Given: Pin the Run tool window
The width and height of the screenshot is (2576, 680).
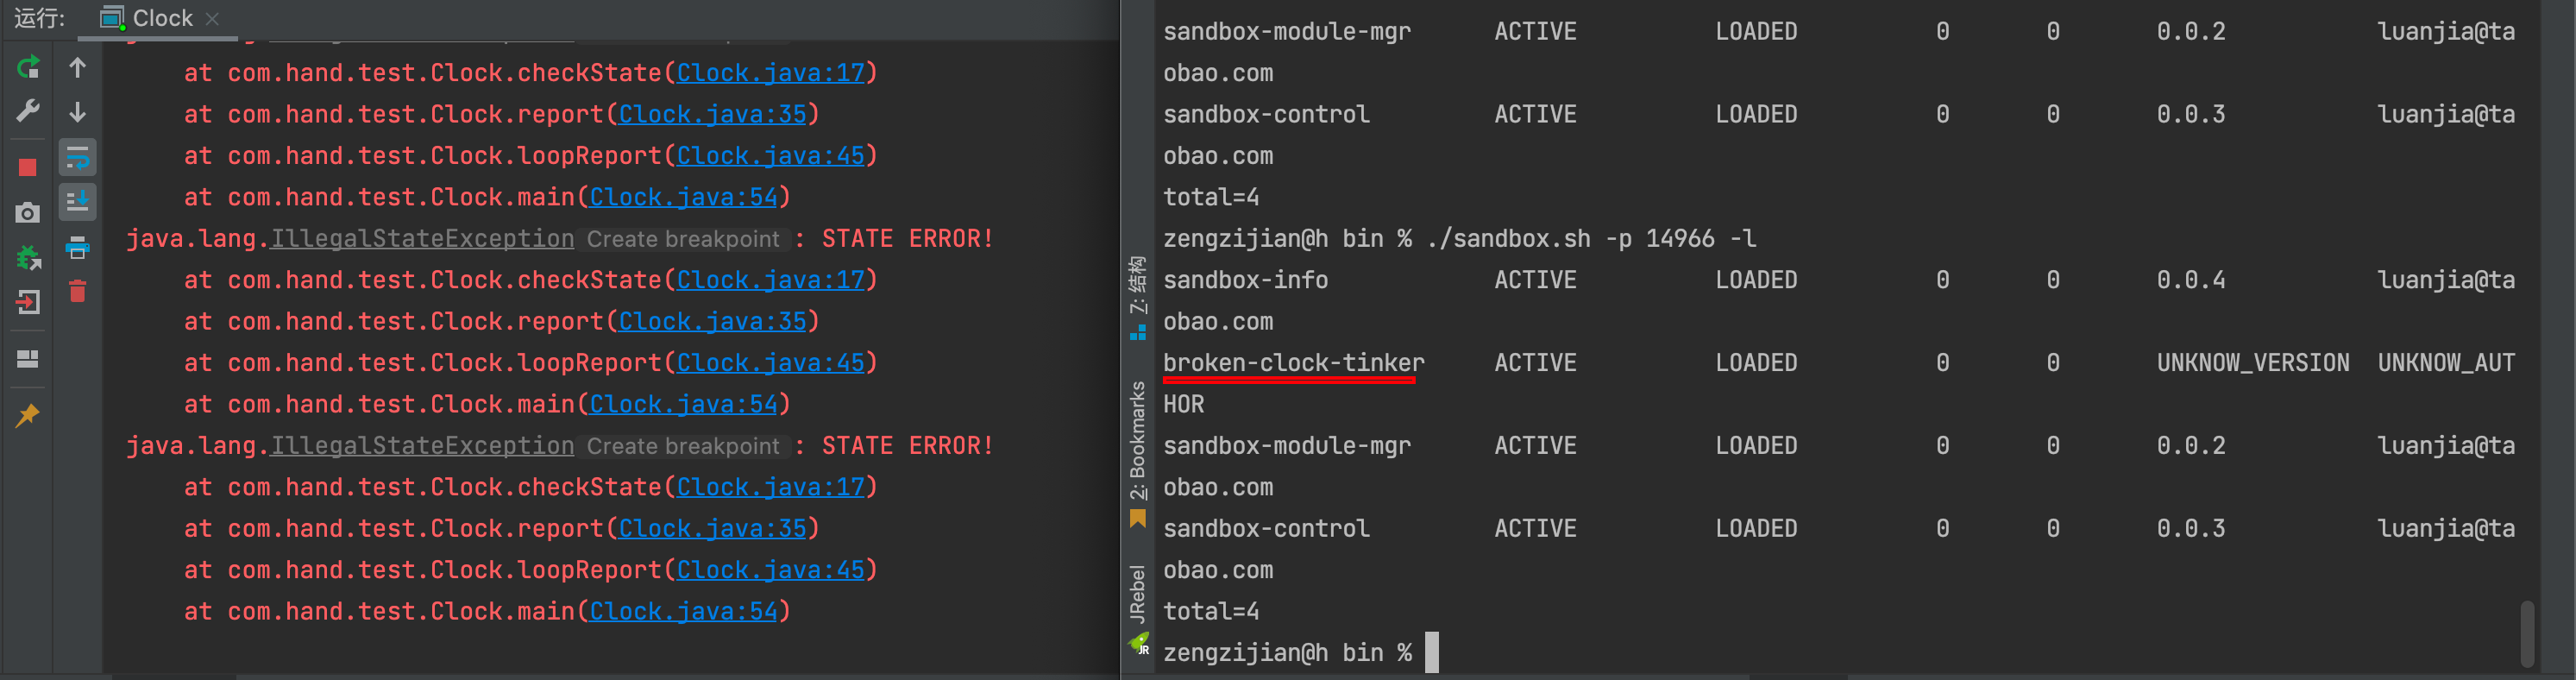Looking at the screenshot, I should pyautogui.click(x=28, y=413).
